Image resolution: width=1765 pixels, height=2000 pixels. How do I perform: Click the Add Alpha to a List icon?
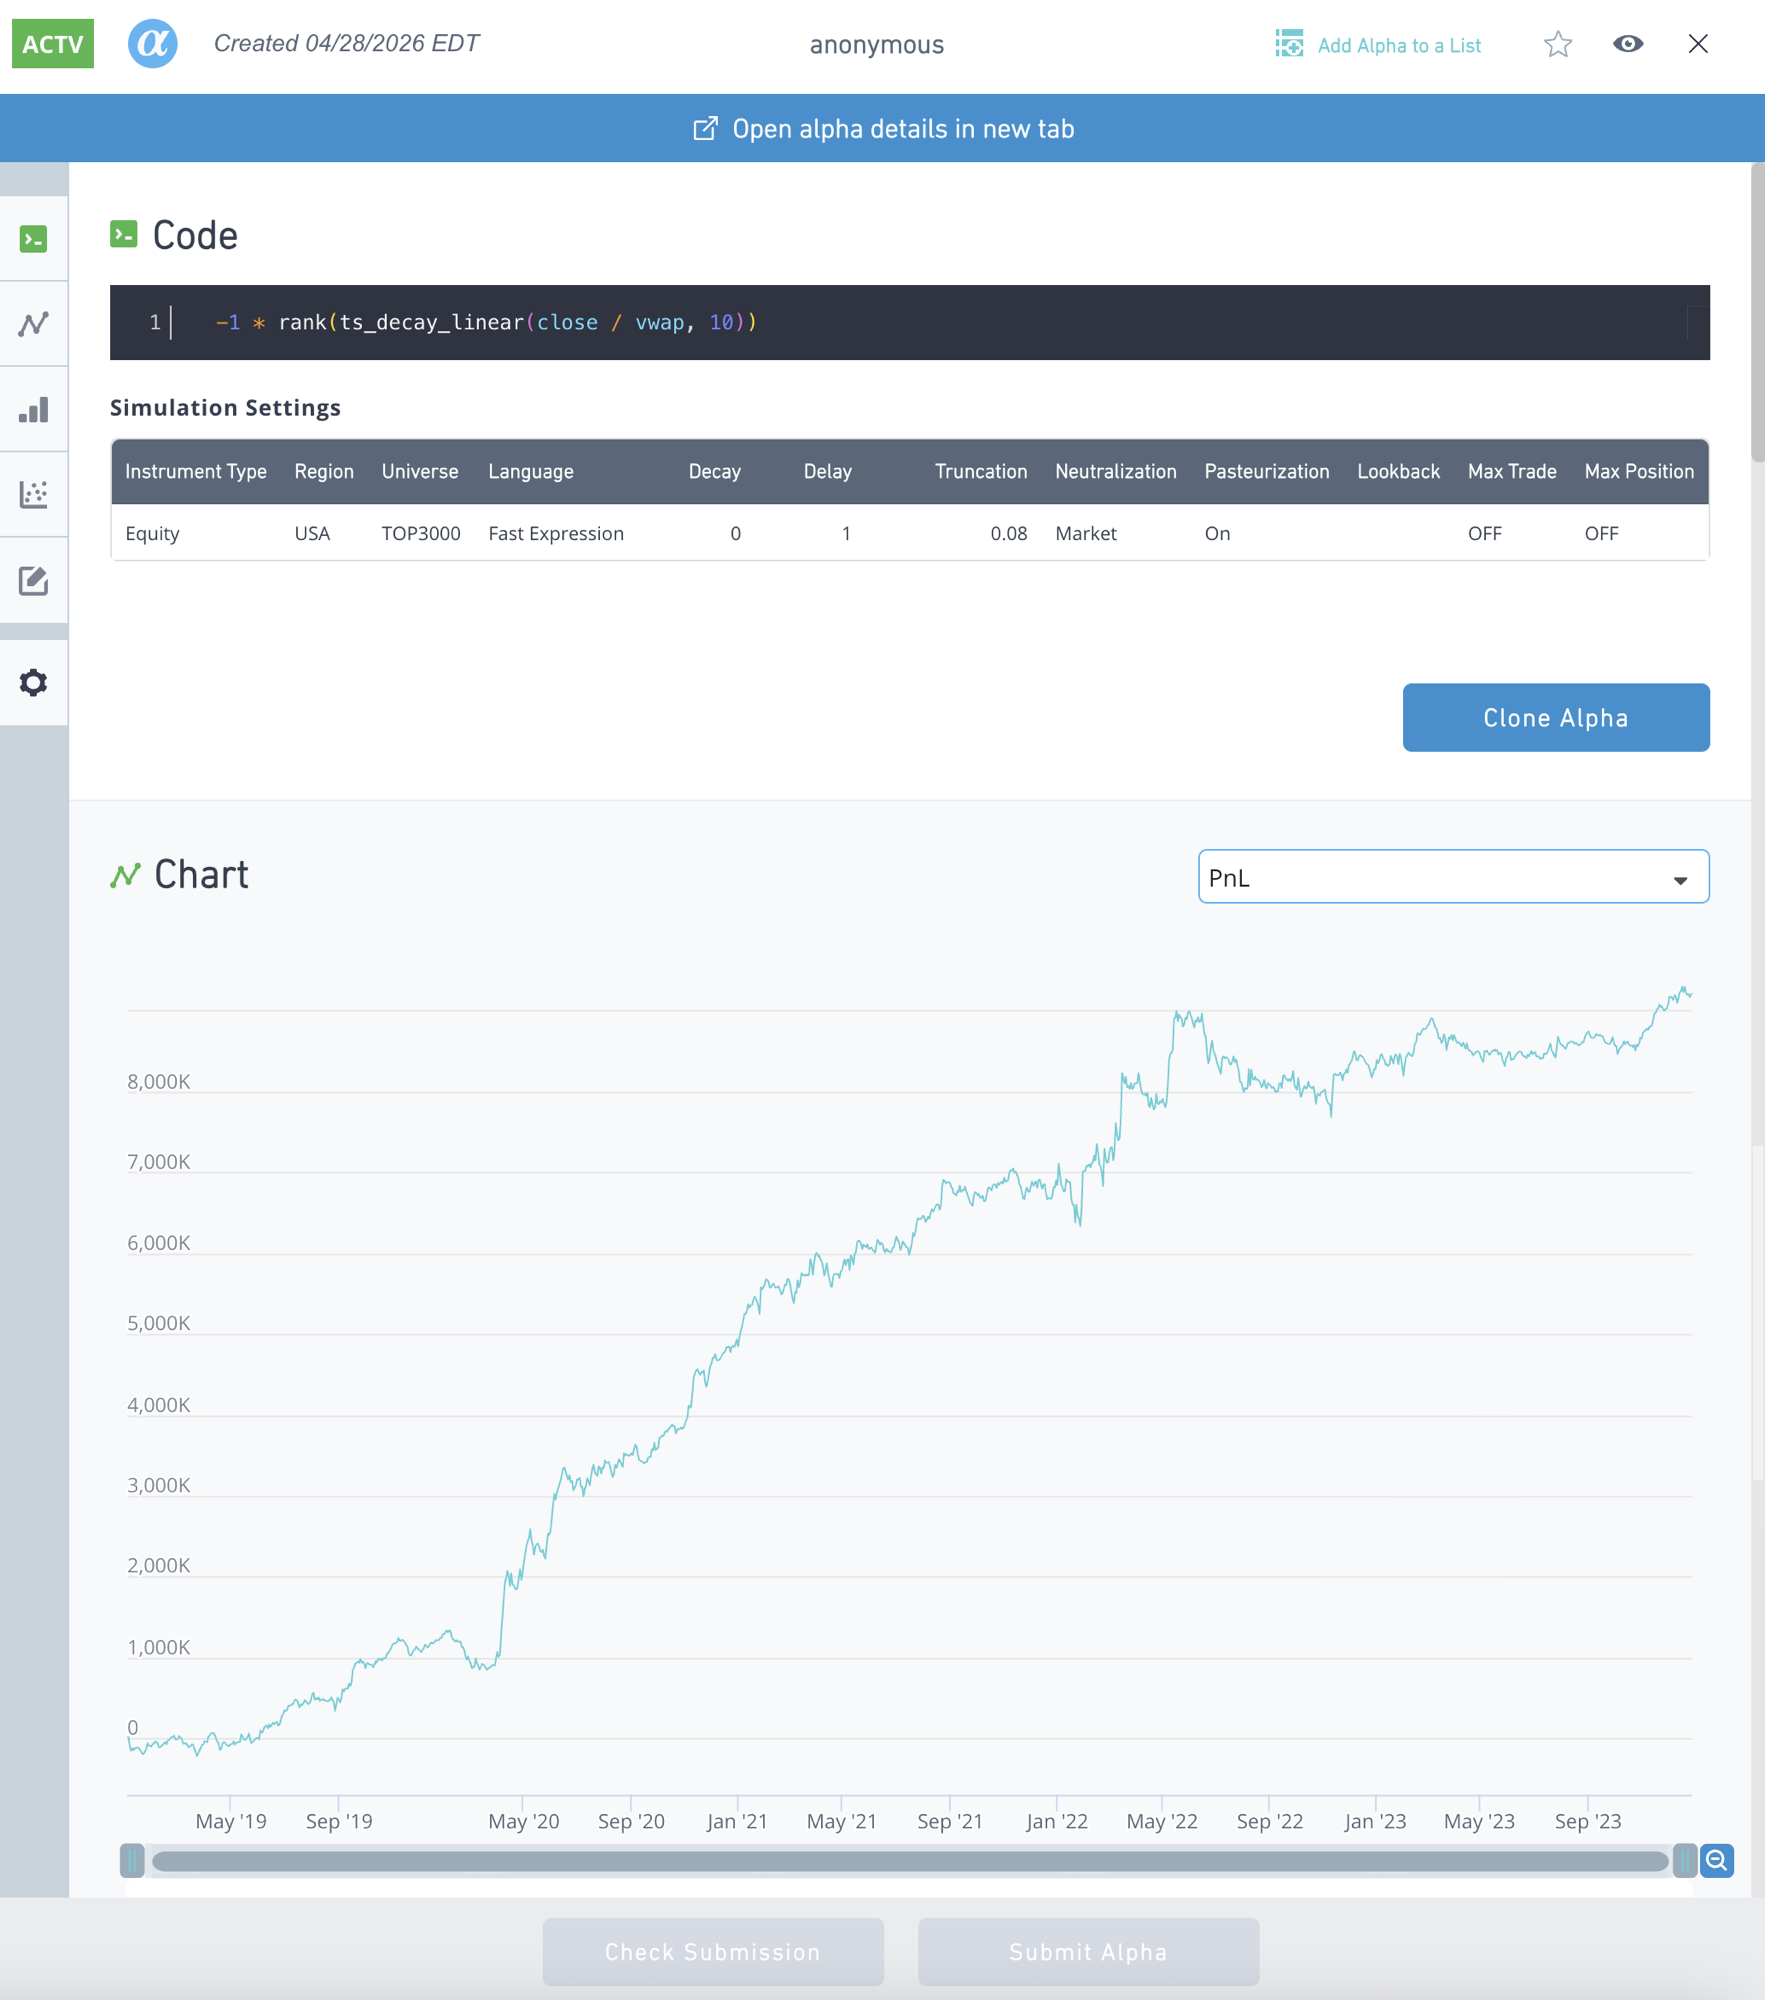[1288, 44]
